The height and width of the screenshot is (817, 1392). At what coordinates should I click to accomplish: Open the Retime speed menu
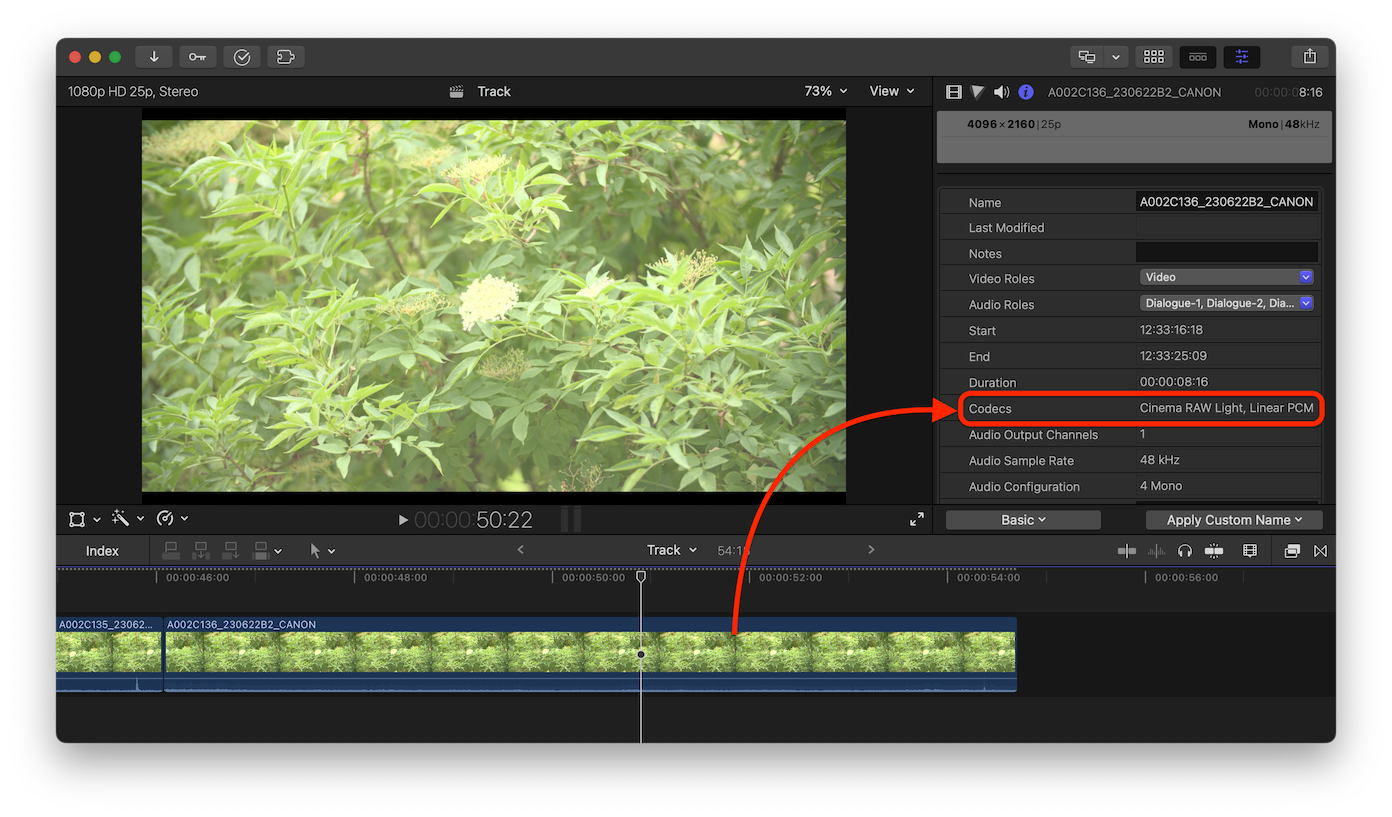(x=172, y=519)
